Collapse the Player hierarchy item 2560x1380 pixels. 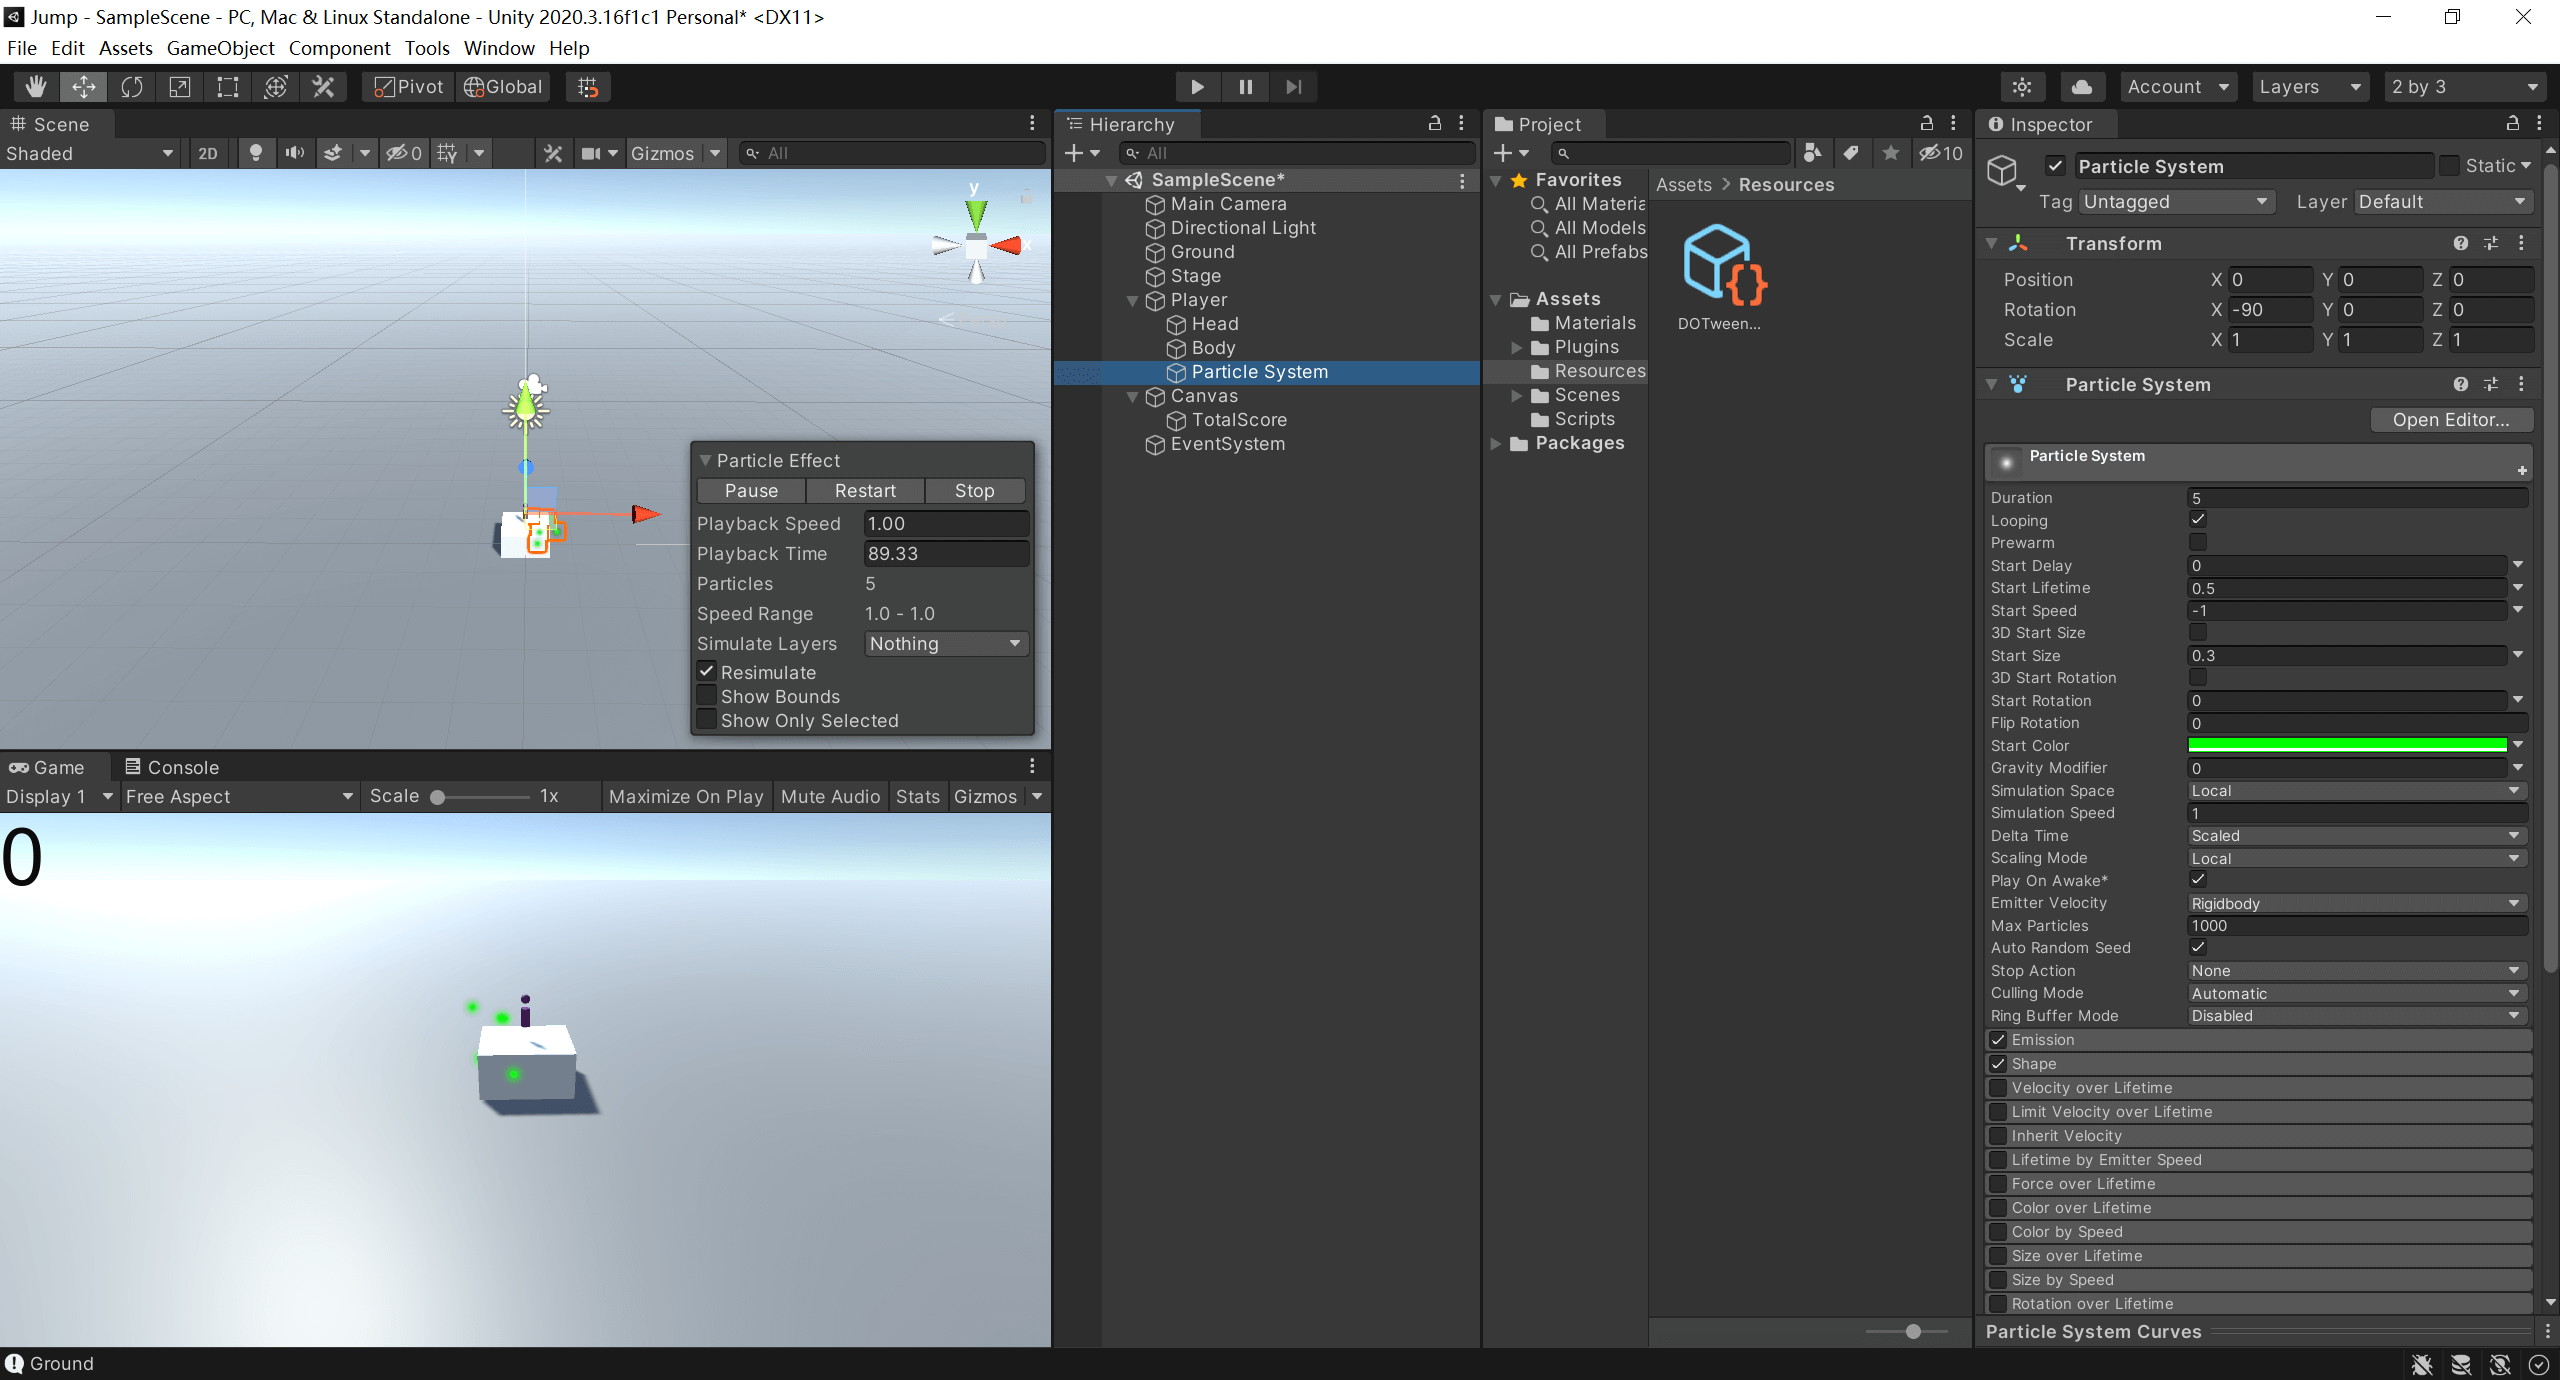point(1133,300)
